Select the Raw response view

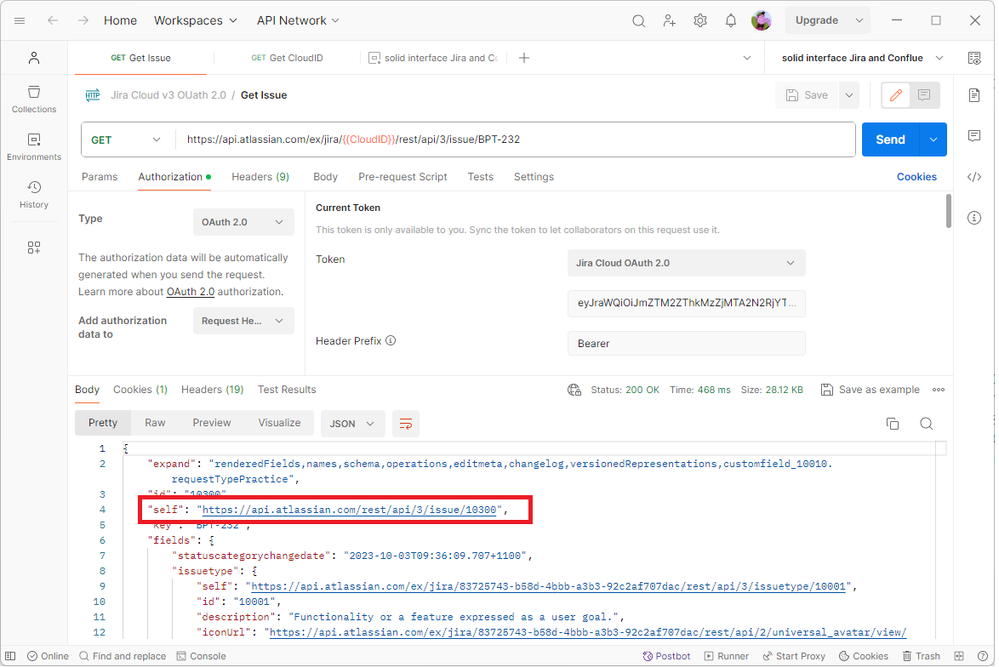click(155, 423)
